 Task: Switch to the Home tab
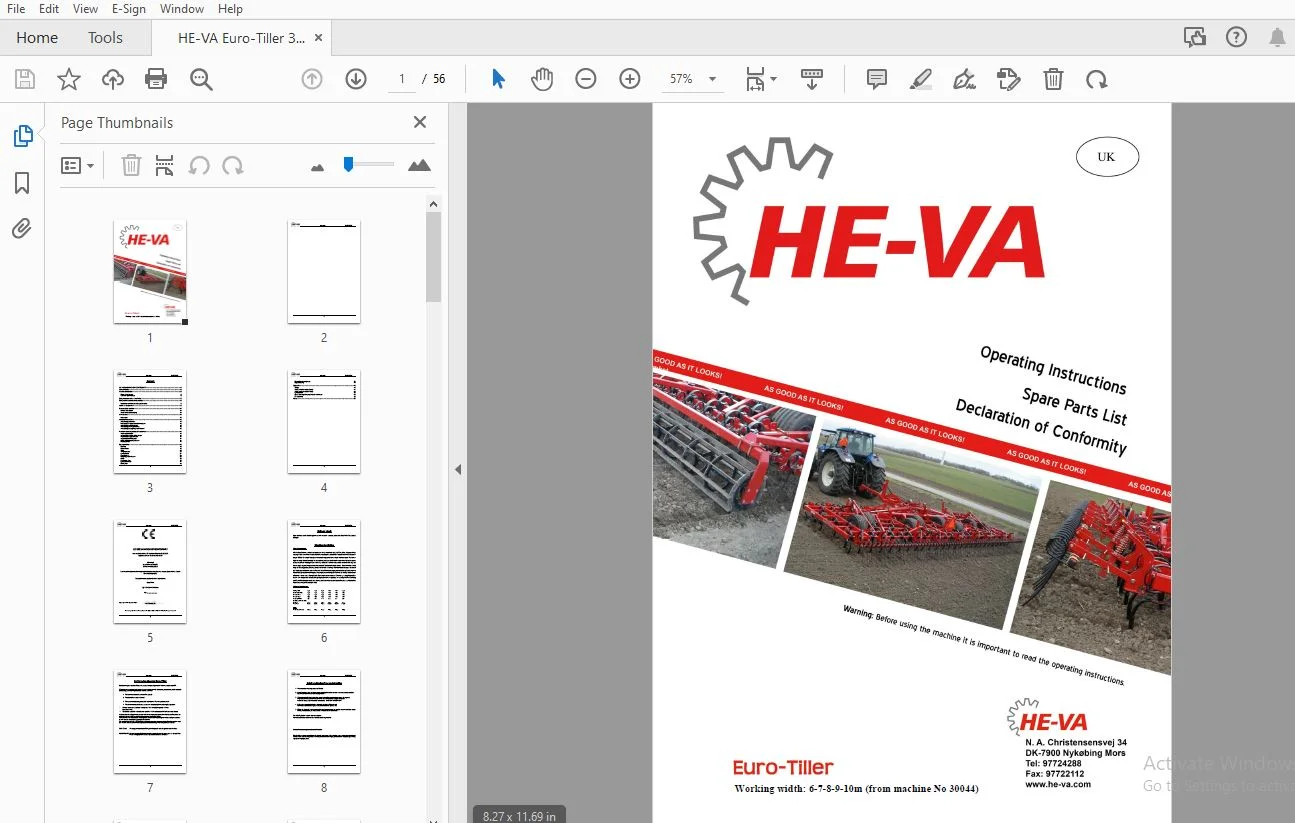click(37, 38)
